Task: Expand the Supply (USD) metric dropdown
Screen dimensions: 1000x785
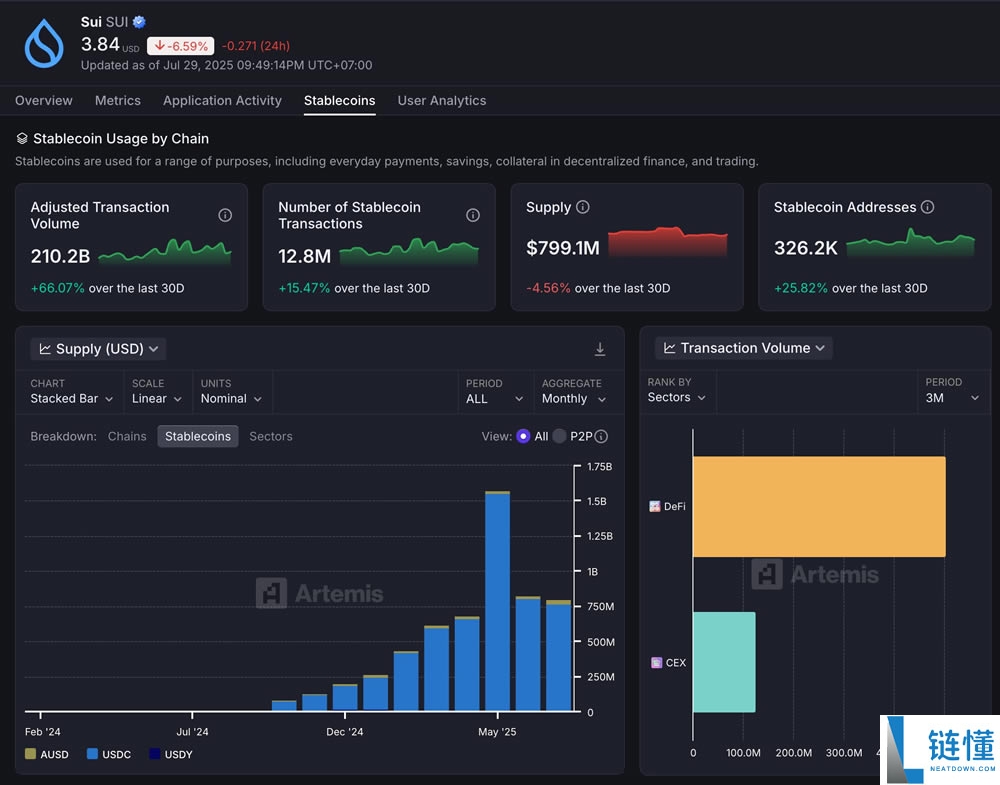Action: pos(98,349)
